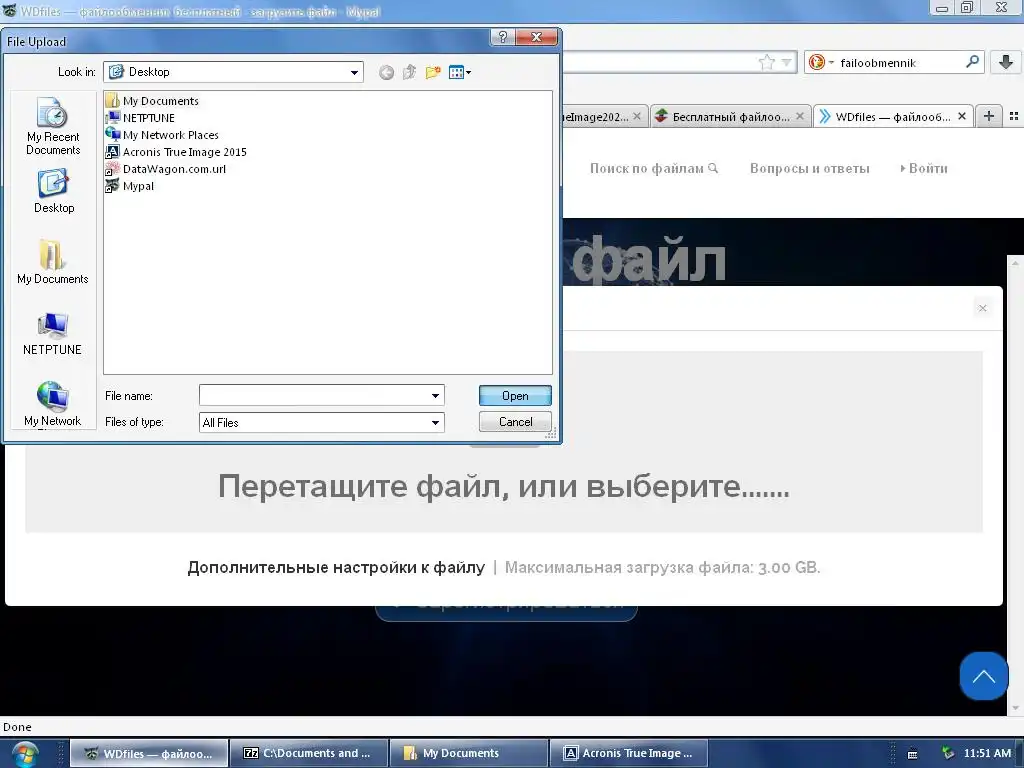This screenshot has width=1024, height=768.
Task: Open the Windows Start button
Action: coord(25,754)
